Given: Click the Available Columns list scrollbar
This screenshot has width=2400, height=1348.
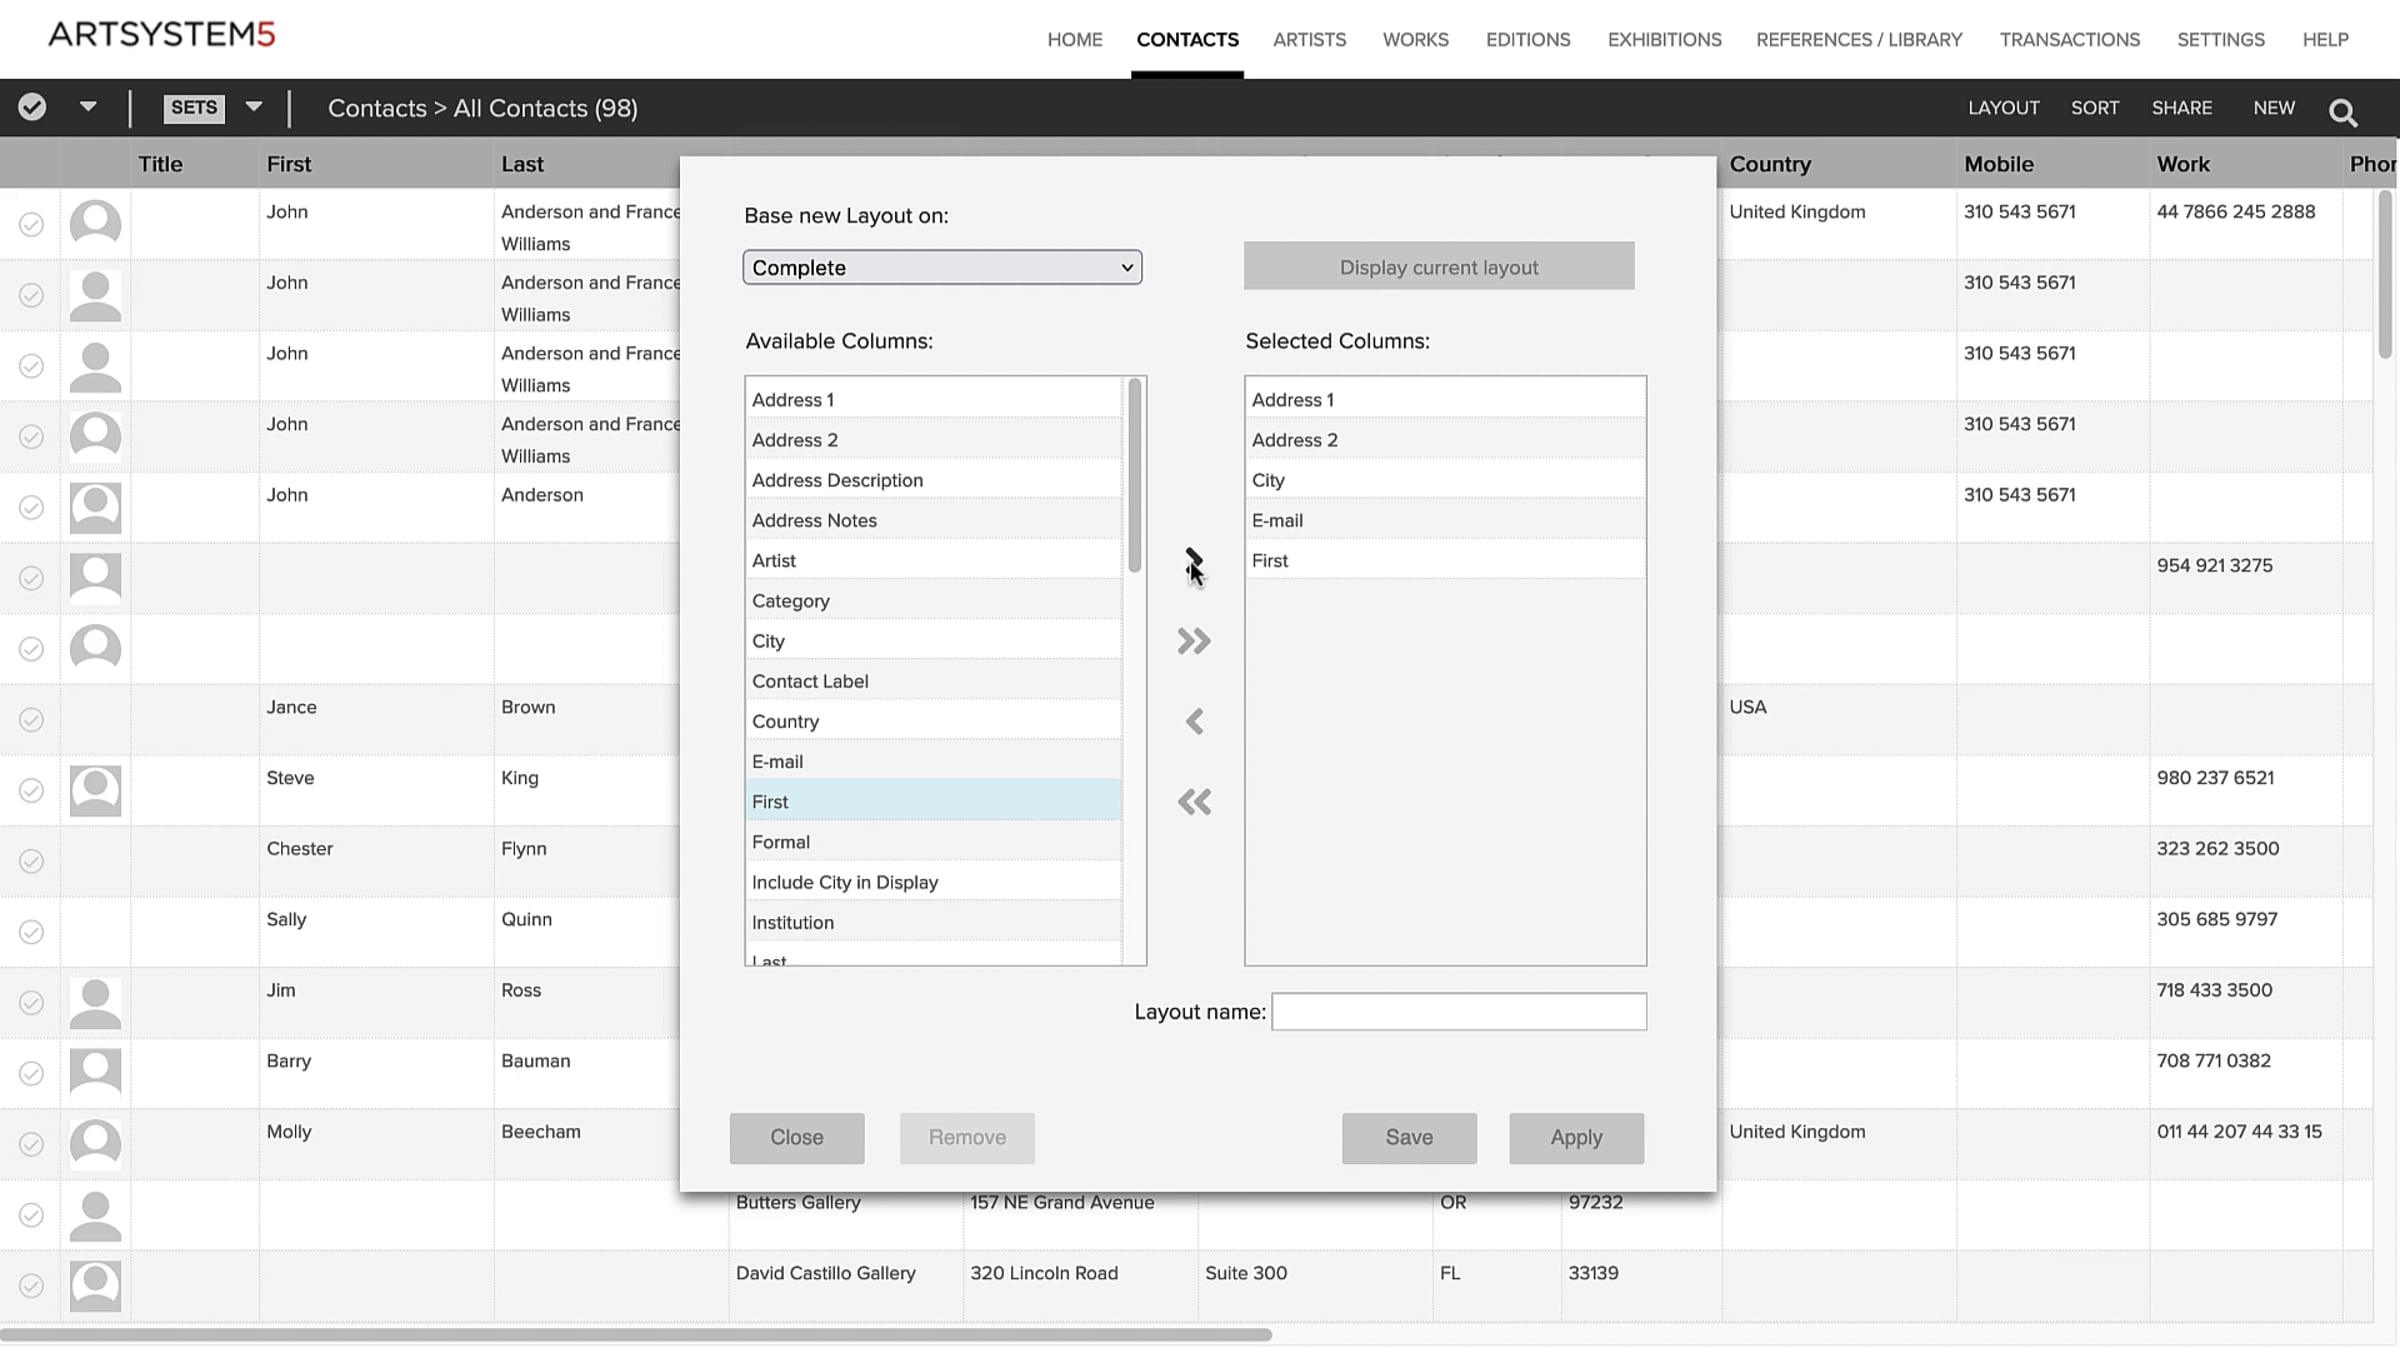Looking at the screenshot, I should point(1134,475).
